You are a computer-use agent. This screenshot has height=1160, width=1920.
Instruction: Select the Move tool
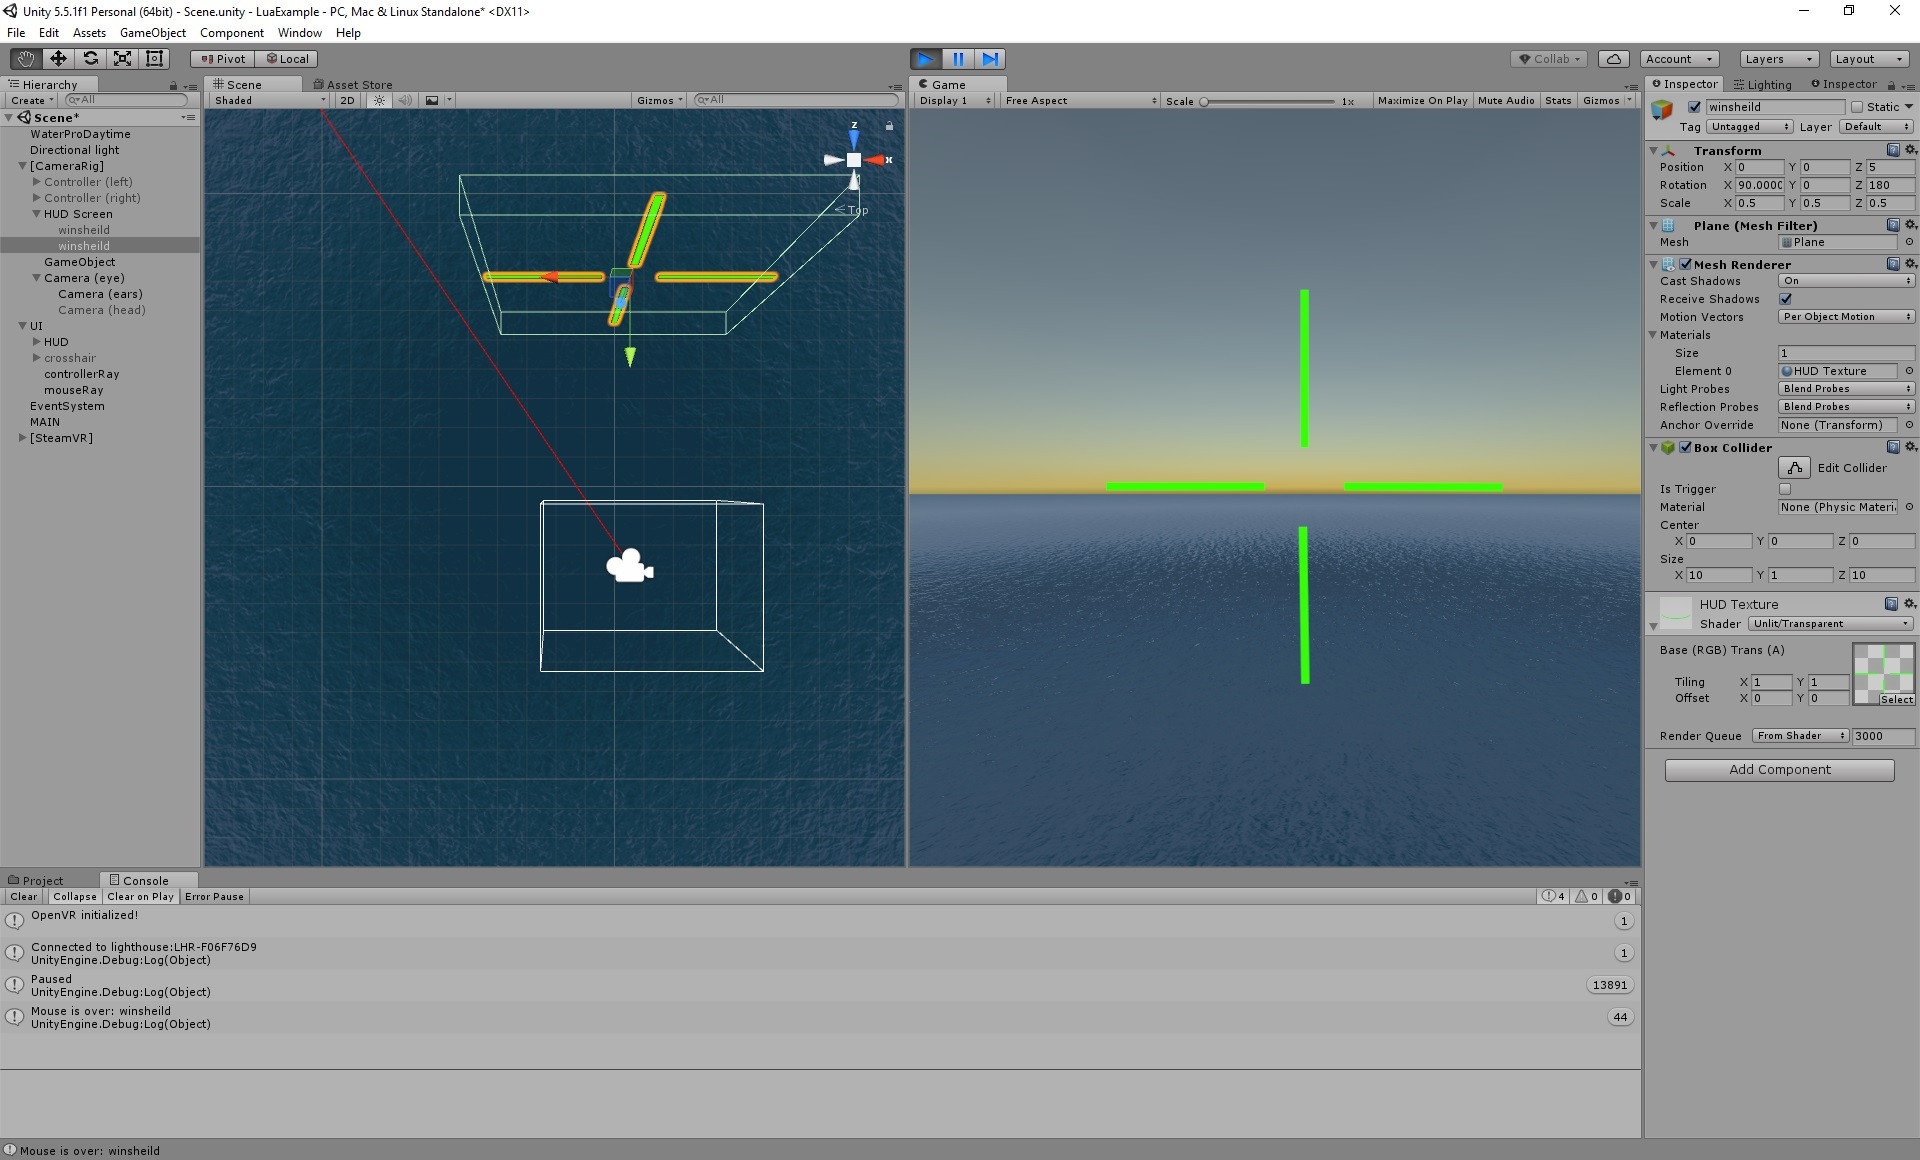[x=58, y=59]
